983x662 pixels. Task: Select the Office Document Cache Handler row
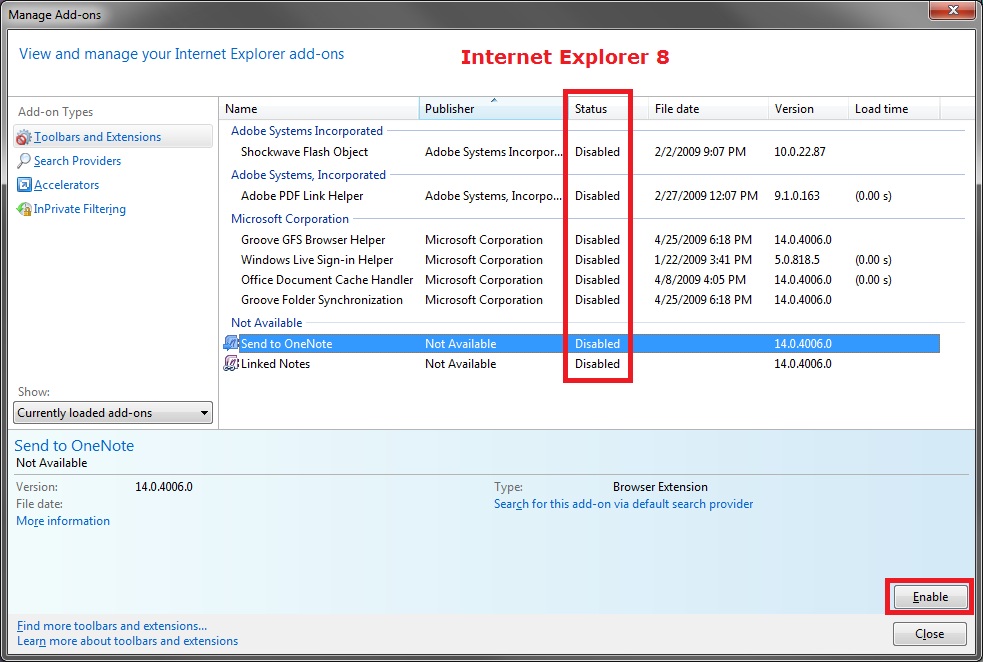click(581, 280)
